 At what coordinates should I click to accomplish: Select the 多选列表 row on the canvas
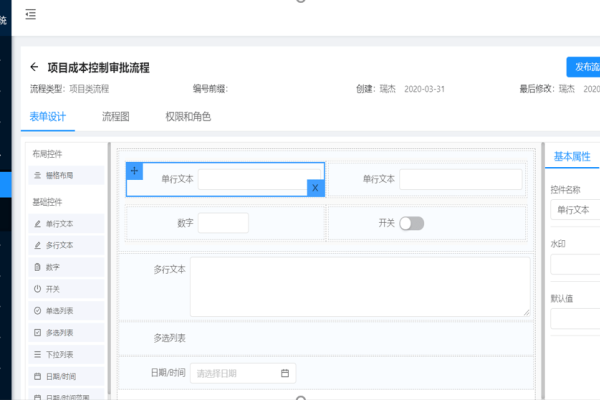click(326, 338)
